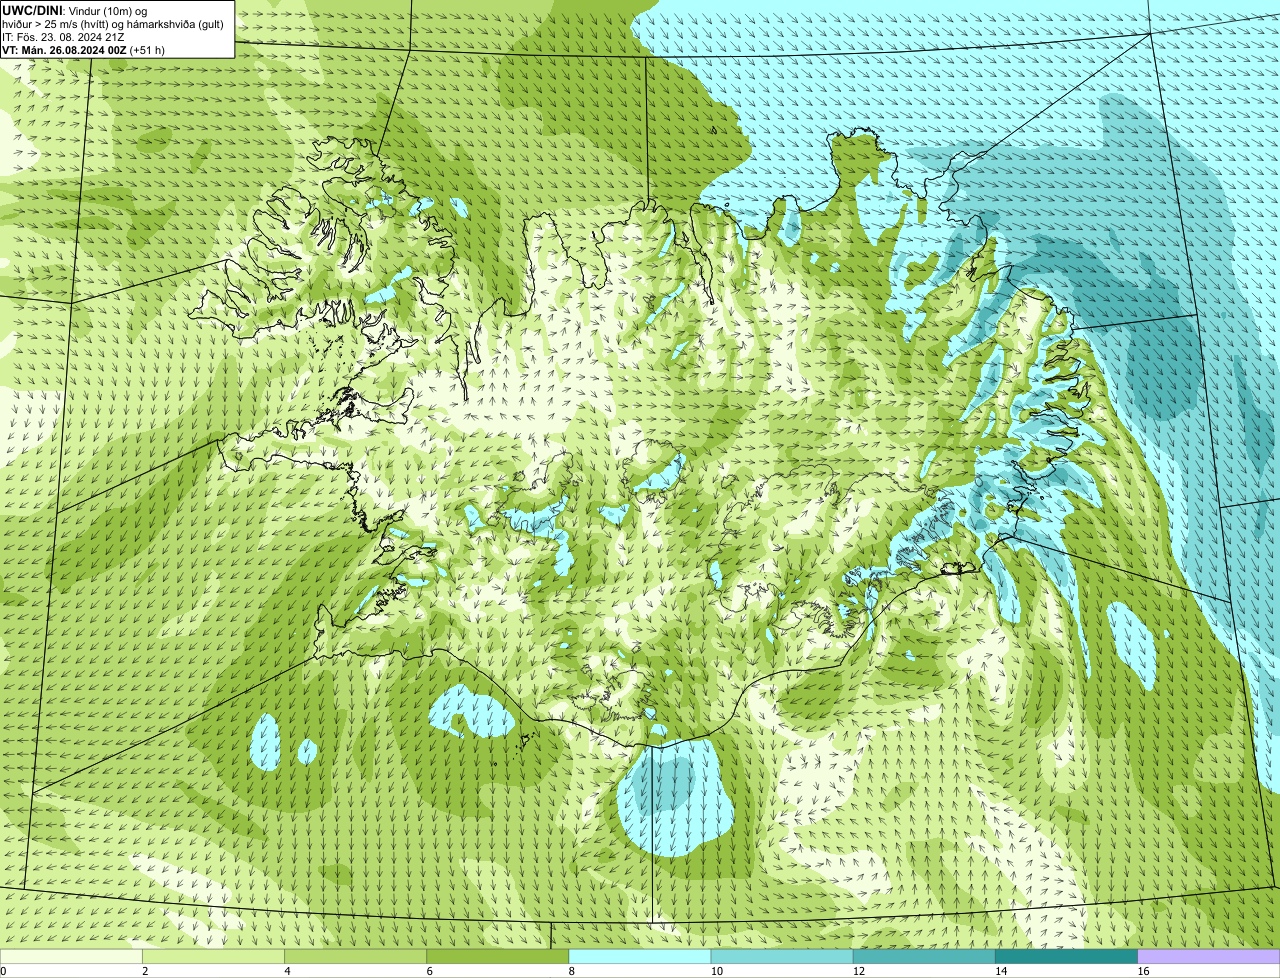Click the 2–4 m/s legend color swatch
The height and width of the screenshot is (978, 1280).
tap(214, 956)
